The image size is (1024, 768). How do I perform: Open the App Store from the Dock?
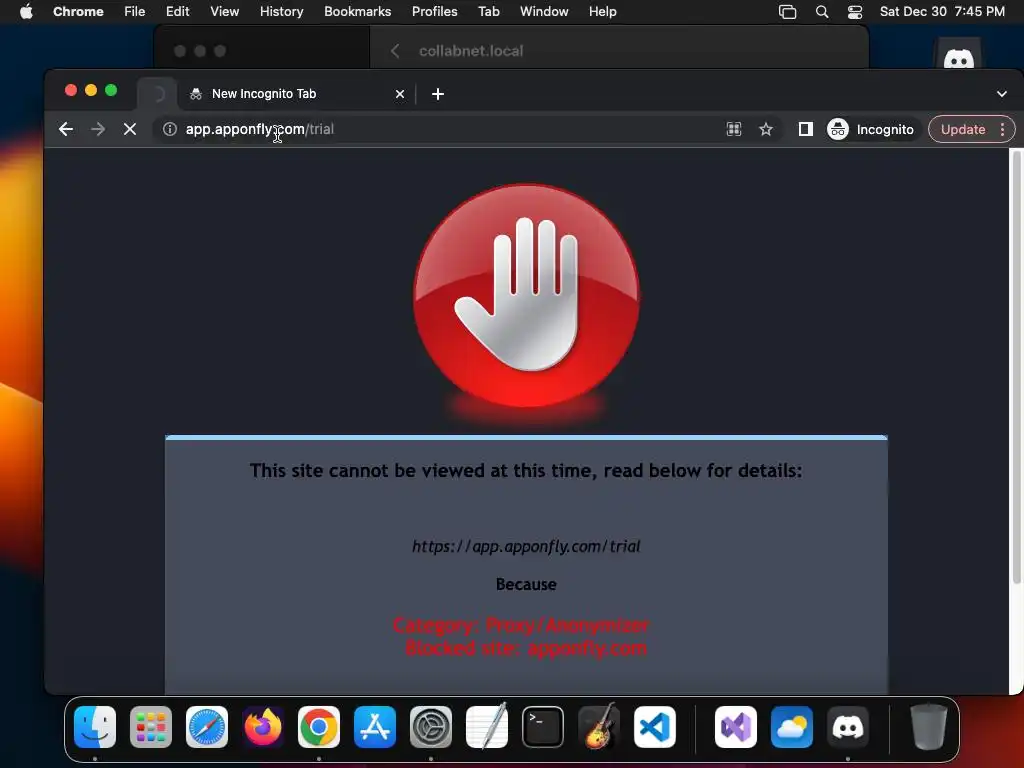tap(375, 727)
